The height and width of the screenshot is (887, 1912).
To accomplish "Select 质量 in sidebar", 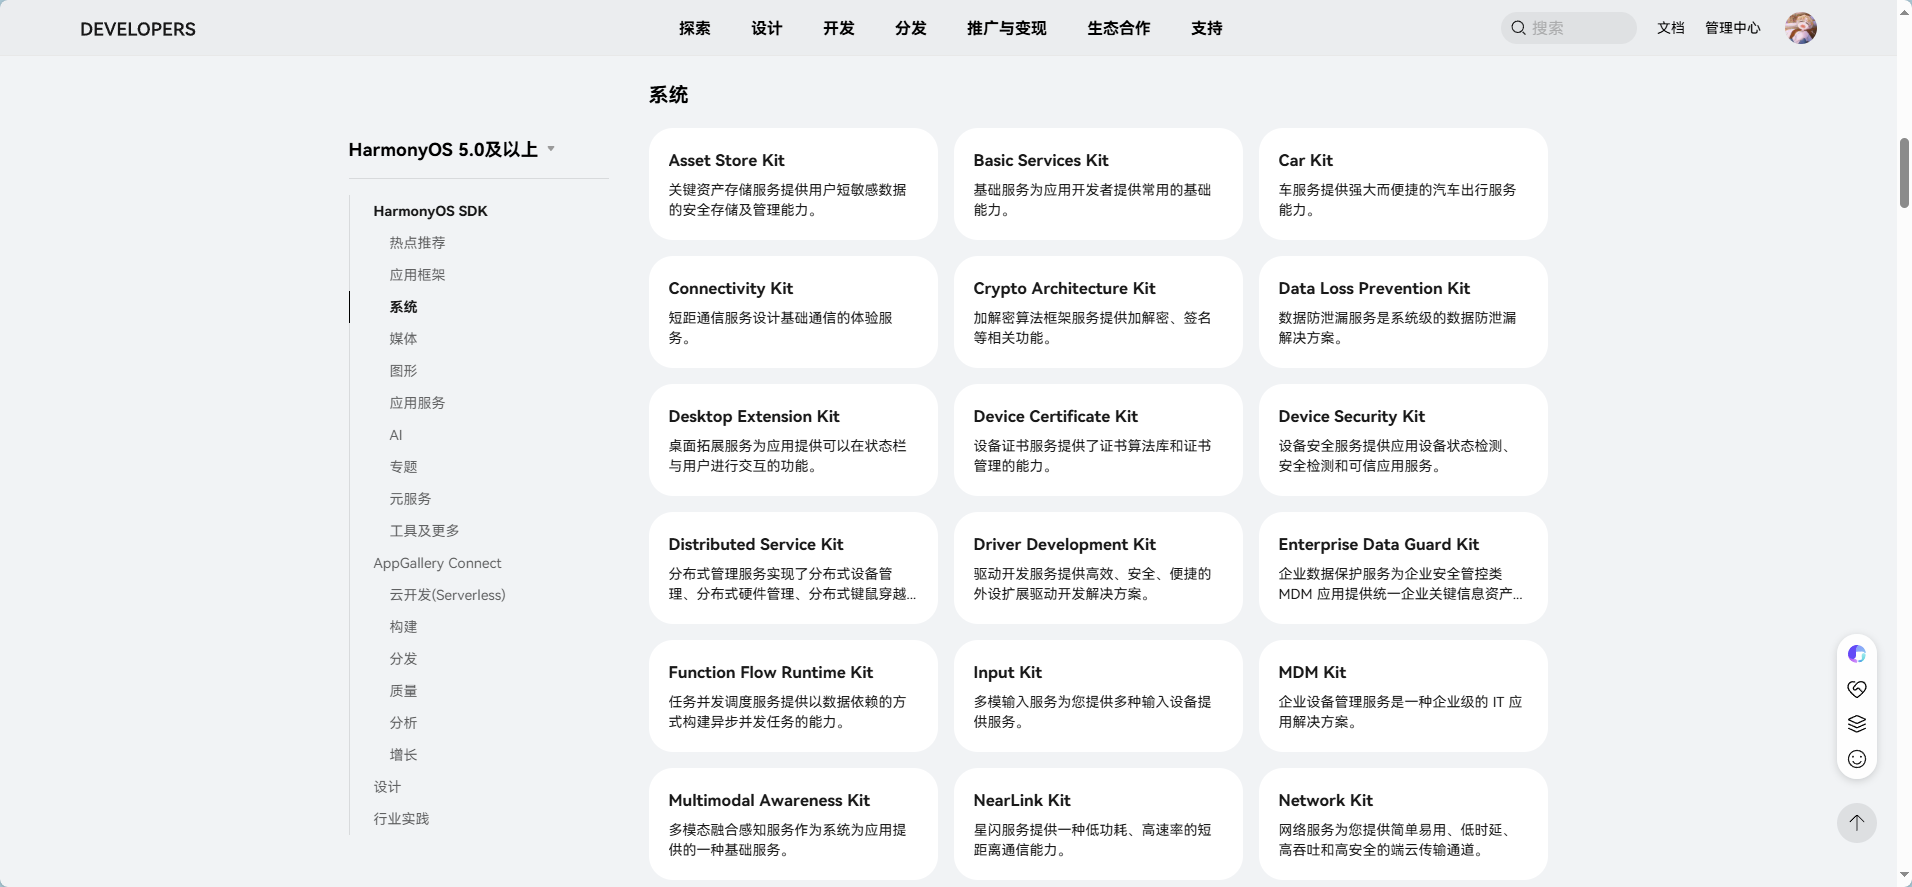I will (403, 691).
